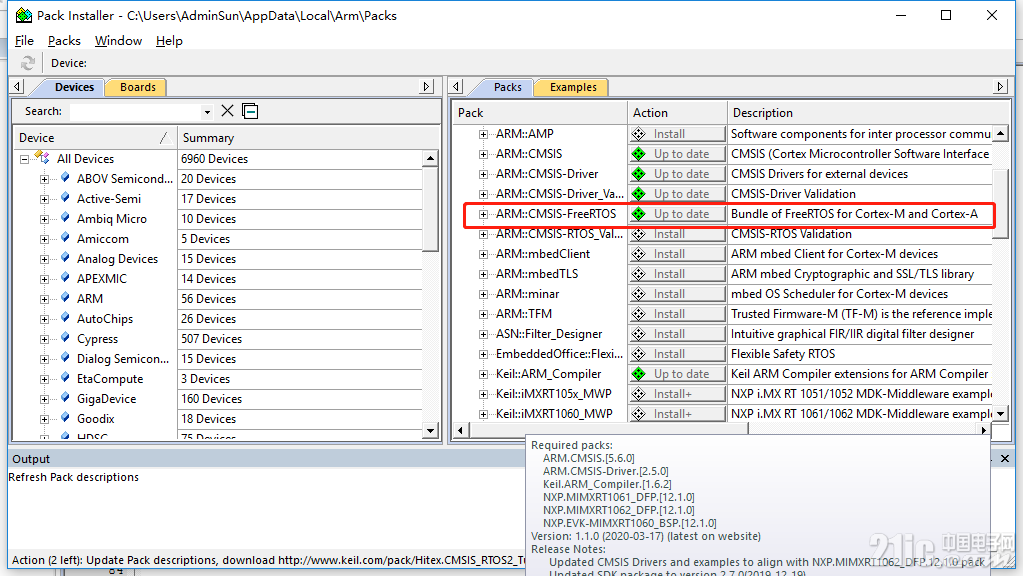Screen dimensions: 1023x576
Task: Clear the device search with X icon
Action: coord(227,111)
